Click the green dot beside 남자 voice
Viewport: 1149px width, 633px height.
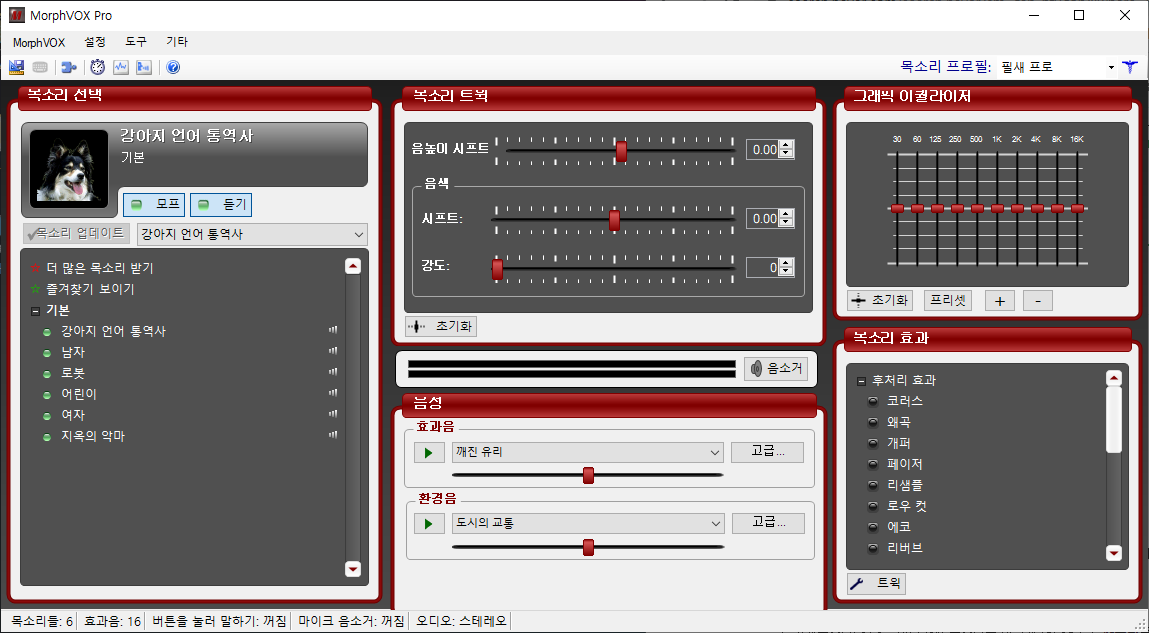click(x=47, y=353)
